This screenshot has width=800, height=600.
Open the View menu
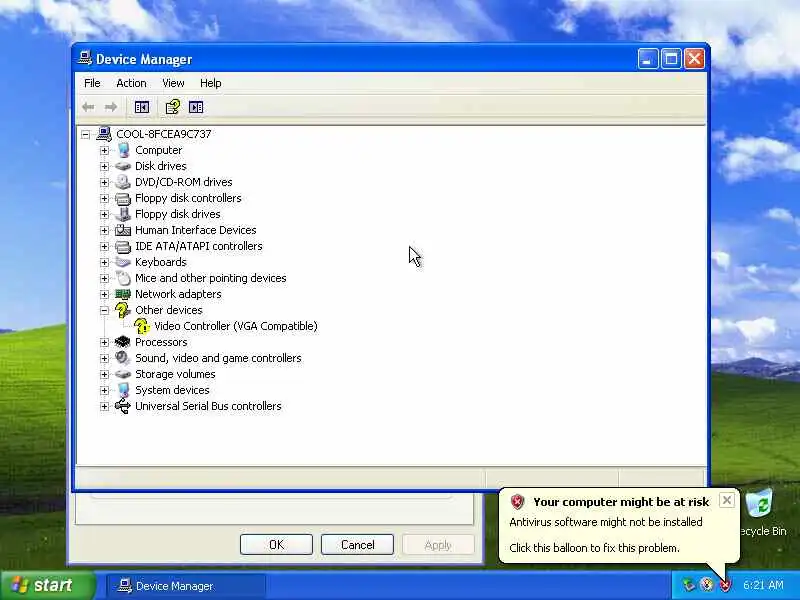point(173,83)
